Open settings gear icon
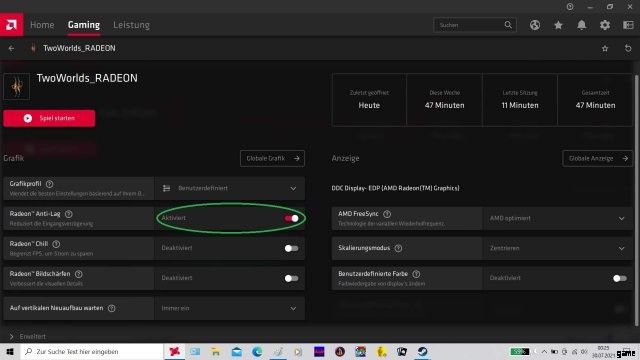640x360 pixels. [604, 25]
